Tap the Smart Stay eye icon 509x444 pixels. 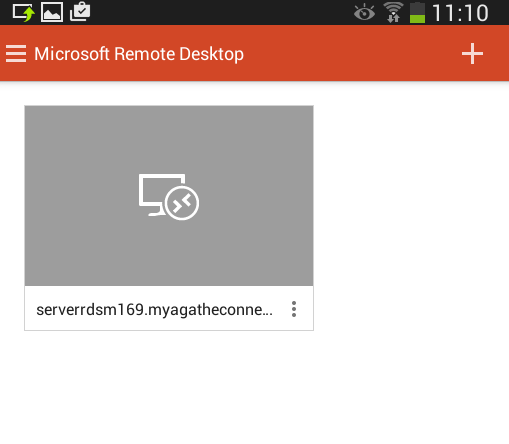[x=364, y=13]
